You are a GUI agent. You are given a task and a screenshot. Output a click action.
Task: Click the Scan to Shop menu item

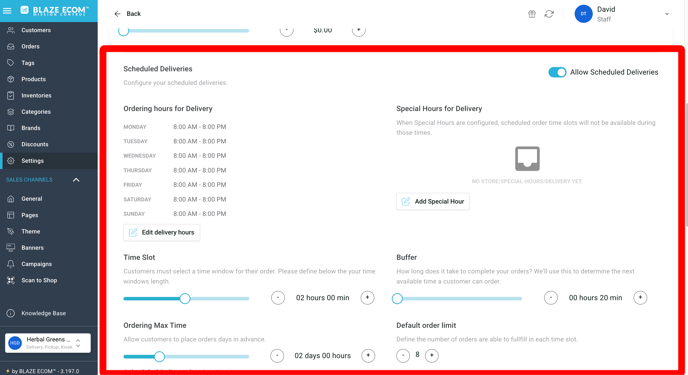pos(39,280)
